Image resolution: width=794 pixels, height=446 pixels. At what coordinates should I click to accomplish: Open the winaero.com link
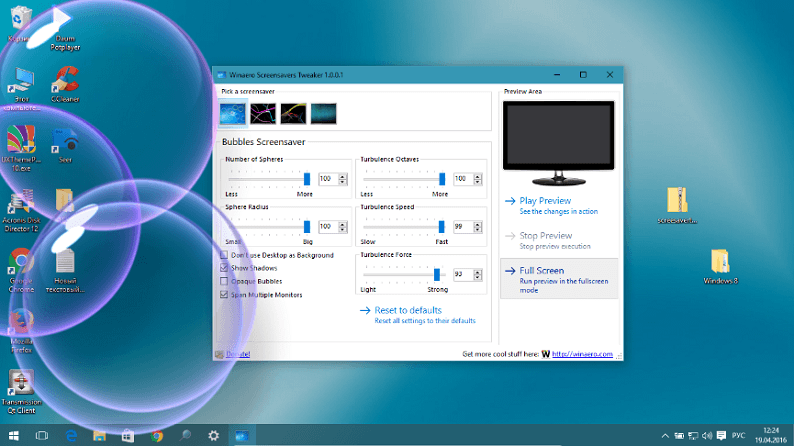582,354
